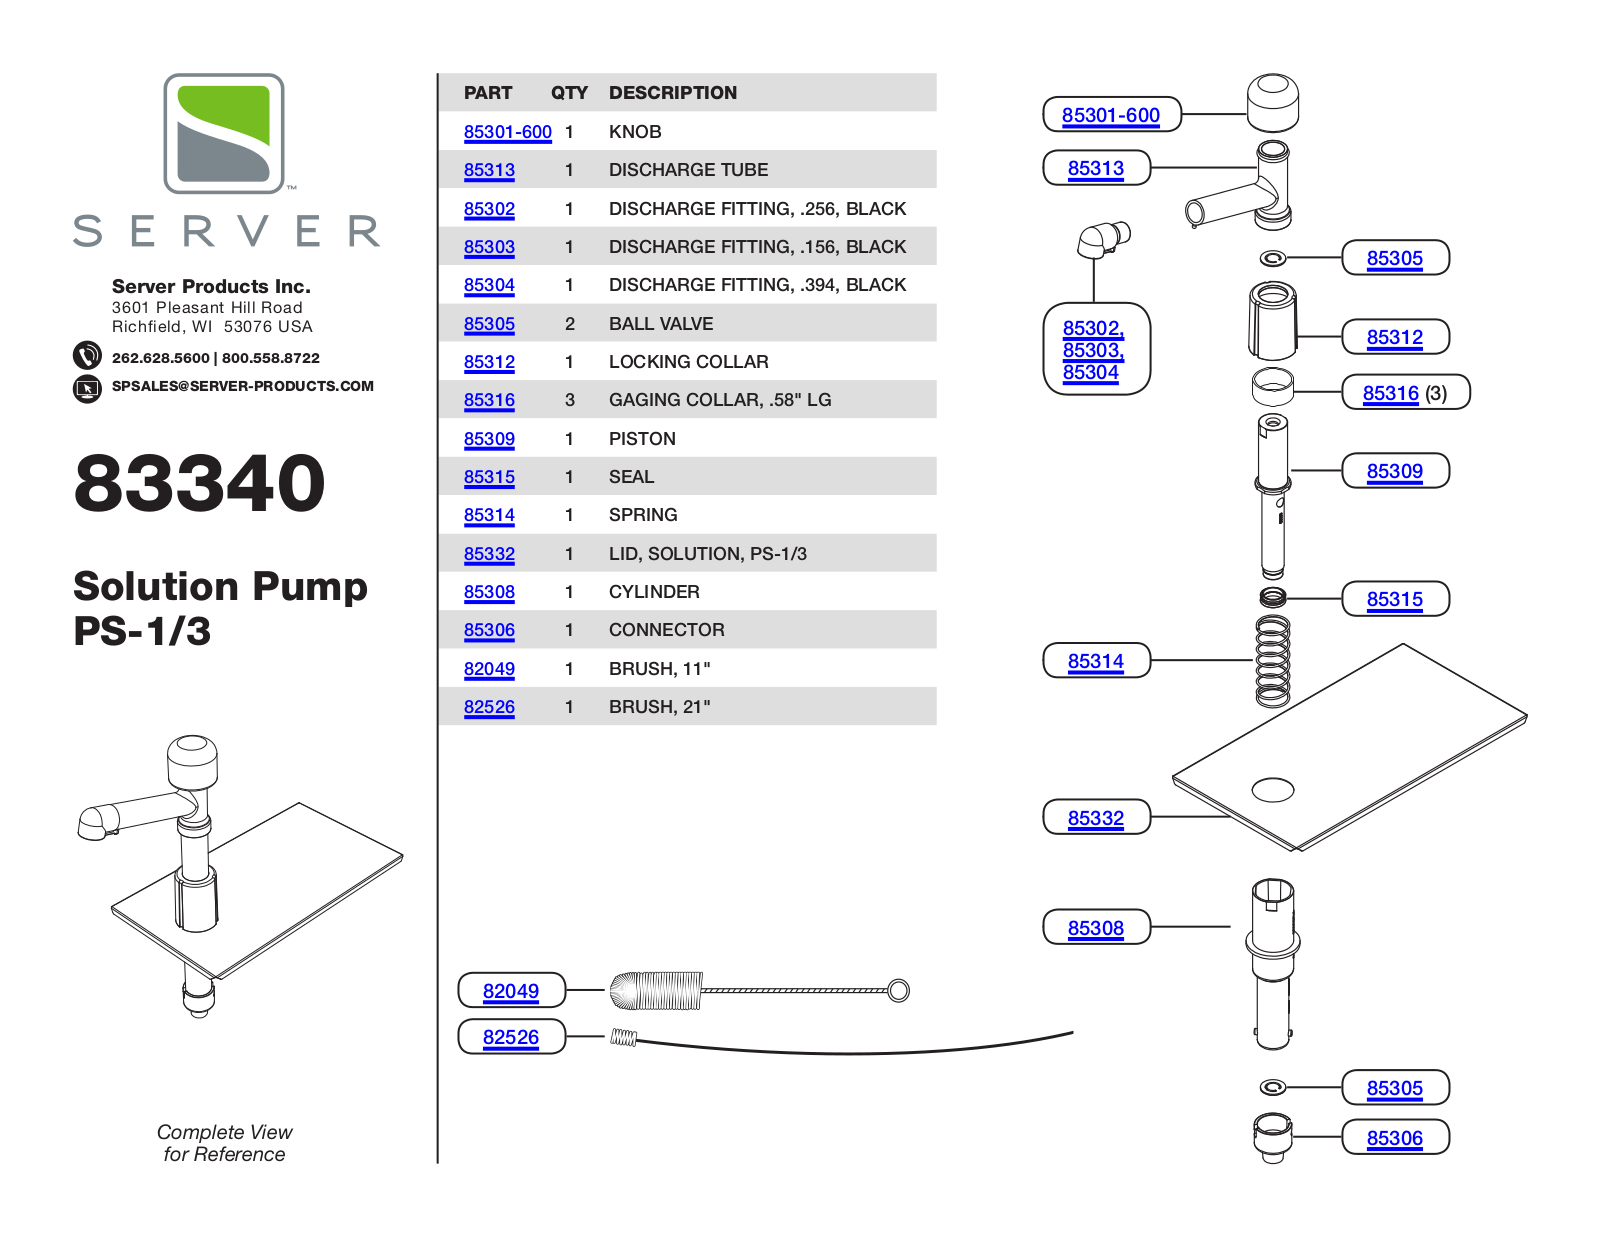Click the 85315 callout beside seal

tap(1395, 599)
